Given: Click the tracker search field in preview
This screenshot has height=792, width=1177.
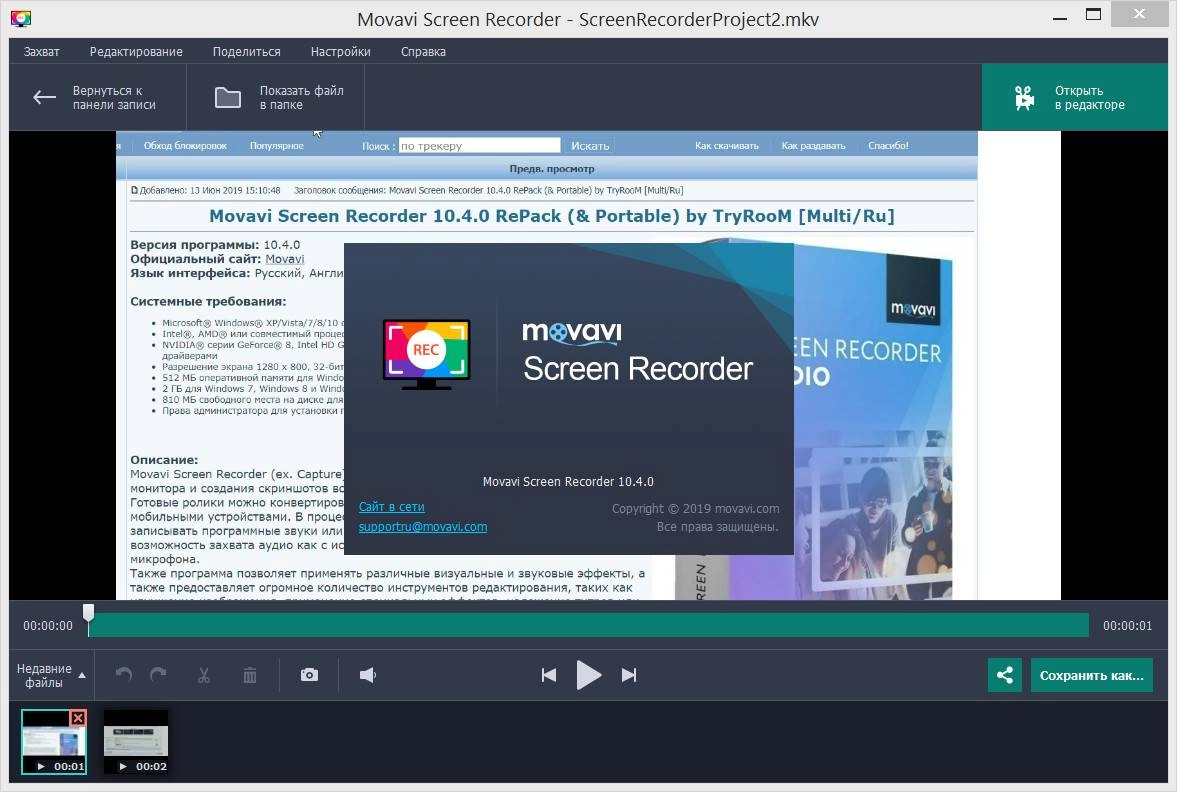Looking at the screenshot, I should coord(480,146).
